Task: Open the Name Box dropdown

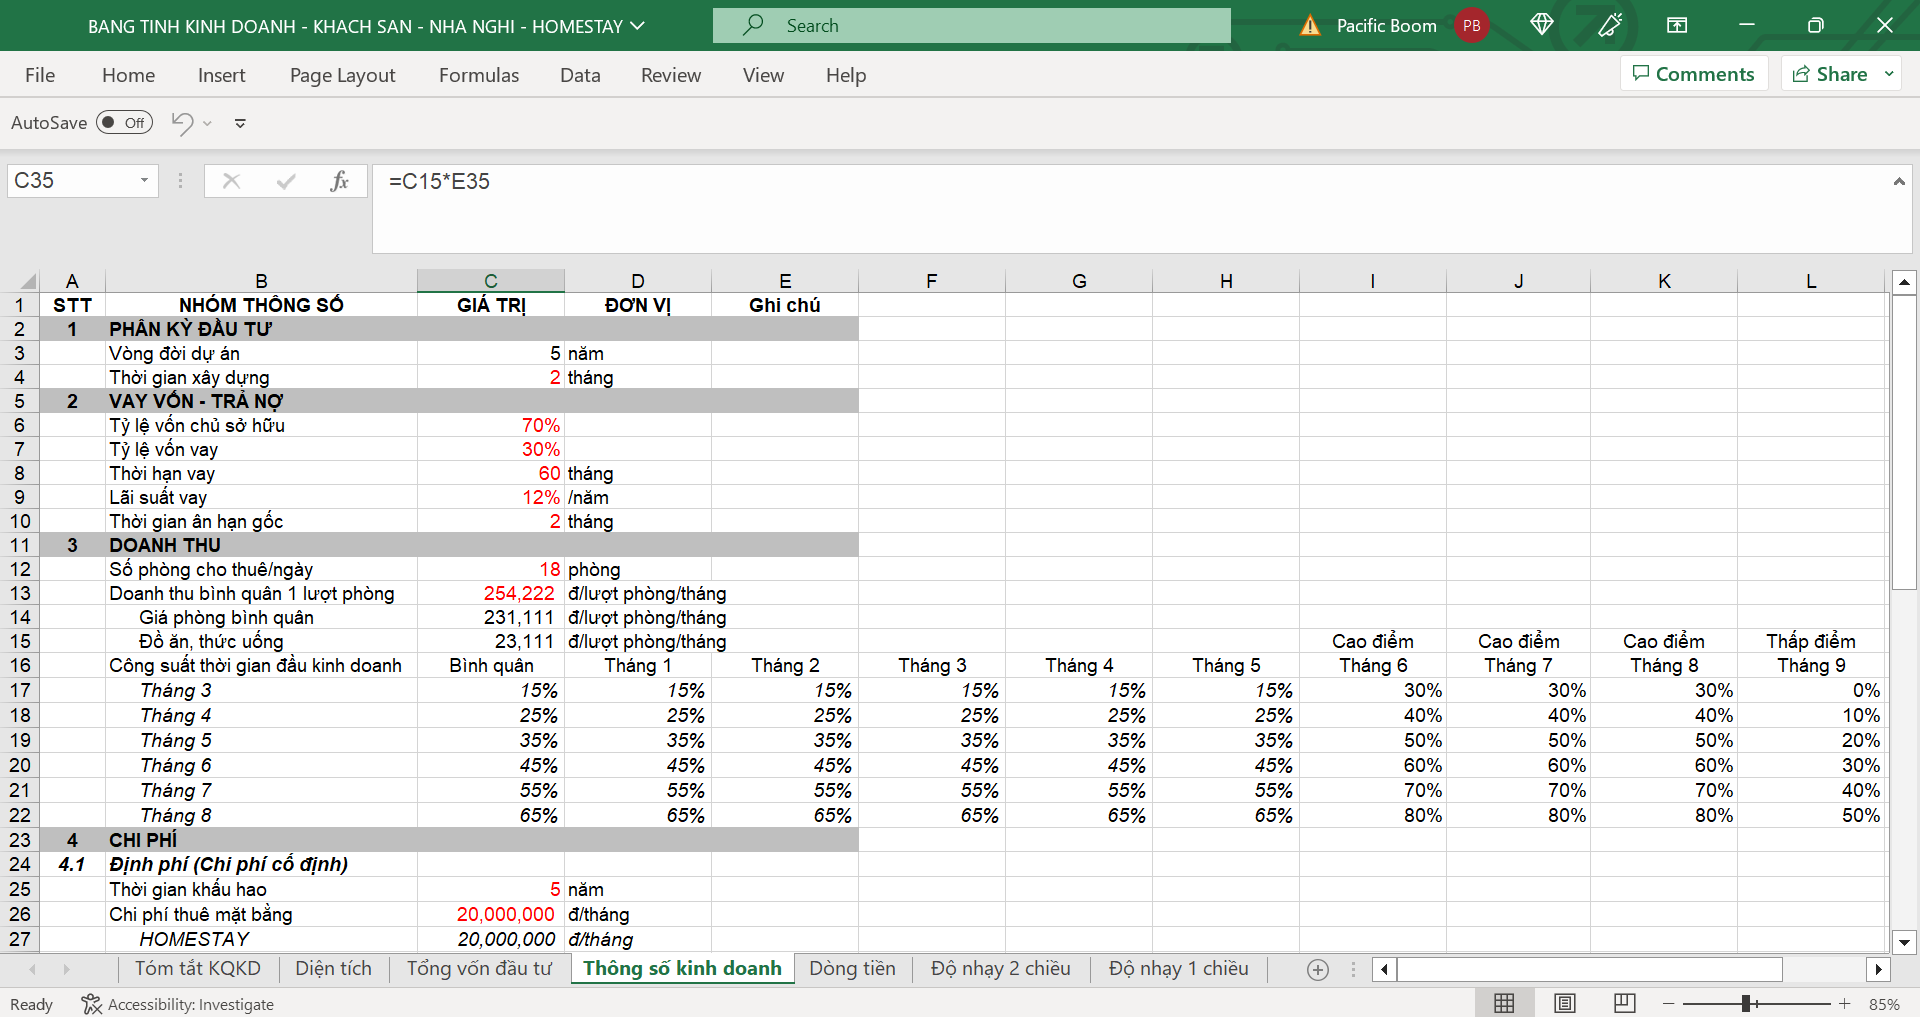Action: click(x=144, y=181)
